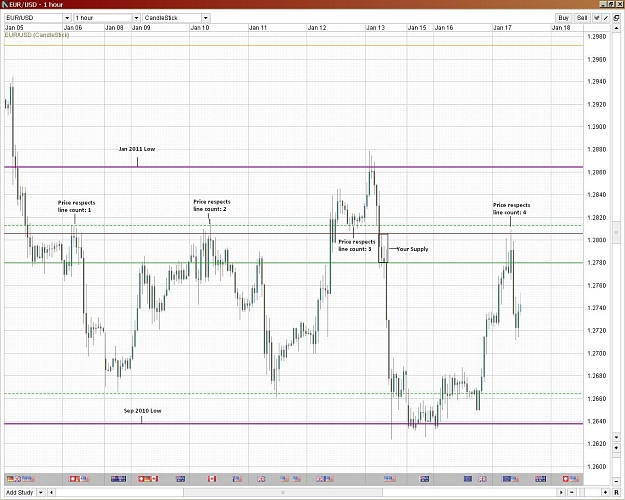Click the Jan 10 US flag event

(x=238, y=478)
